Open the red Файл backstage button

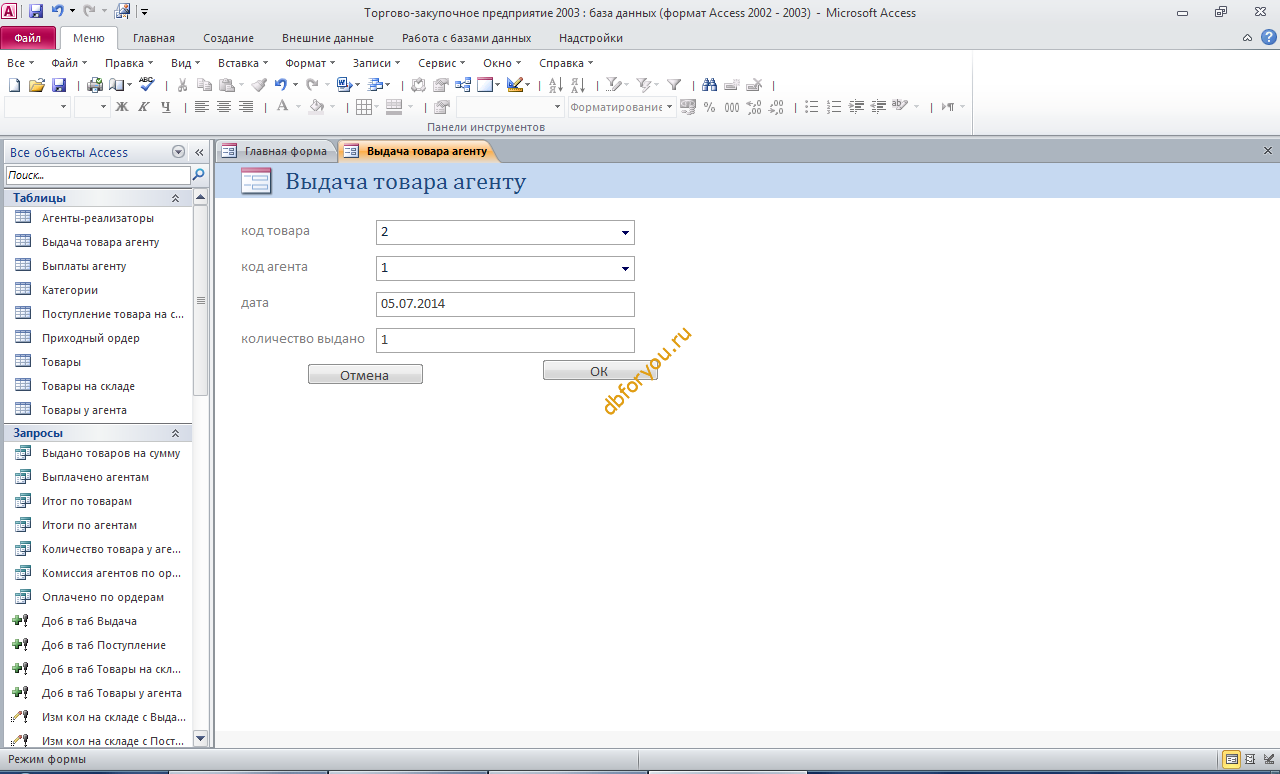[28, 38]
